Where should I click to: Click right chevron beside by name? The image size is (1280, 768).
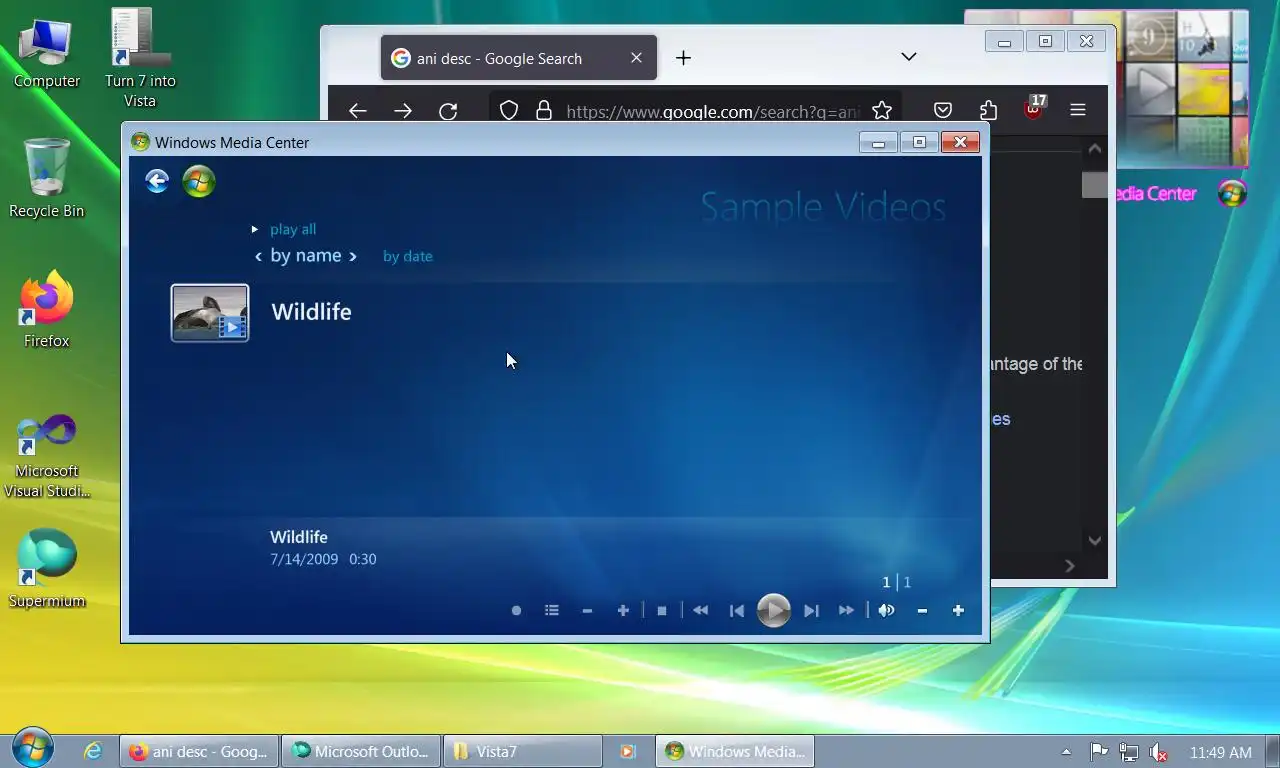tap(352, 257)
